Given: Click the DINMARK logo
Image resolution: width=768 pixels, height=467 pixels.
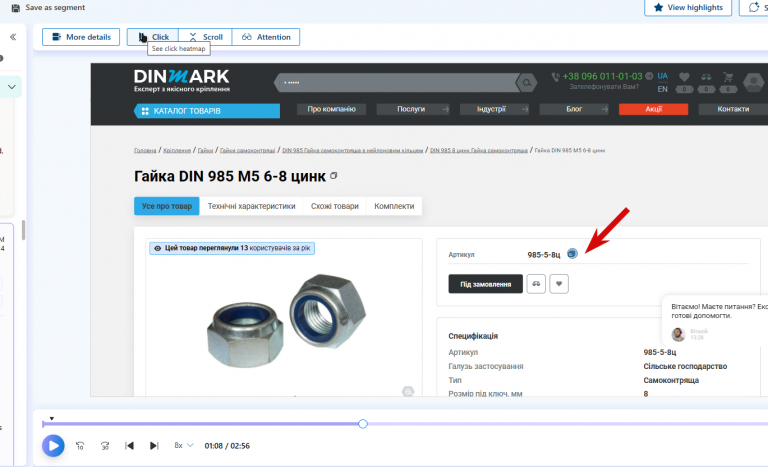Looking at the screenshot, I should [182, 80].
